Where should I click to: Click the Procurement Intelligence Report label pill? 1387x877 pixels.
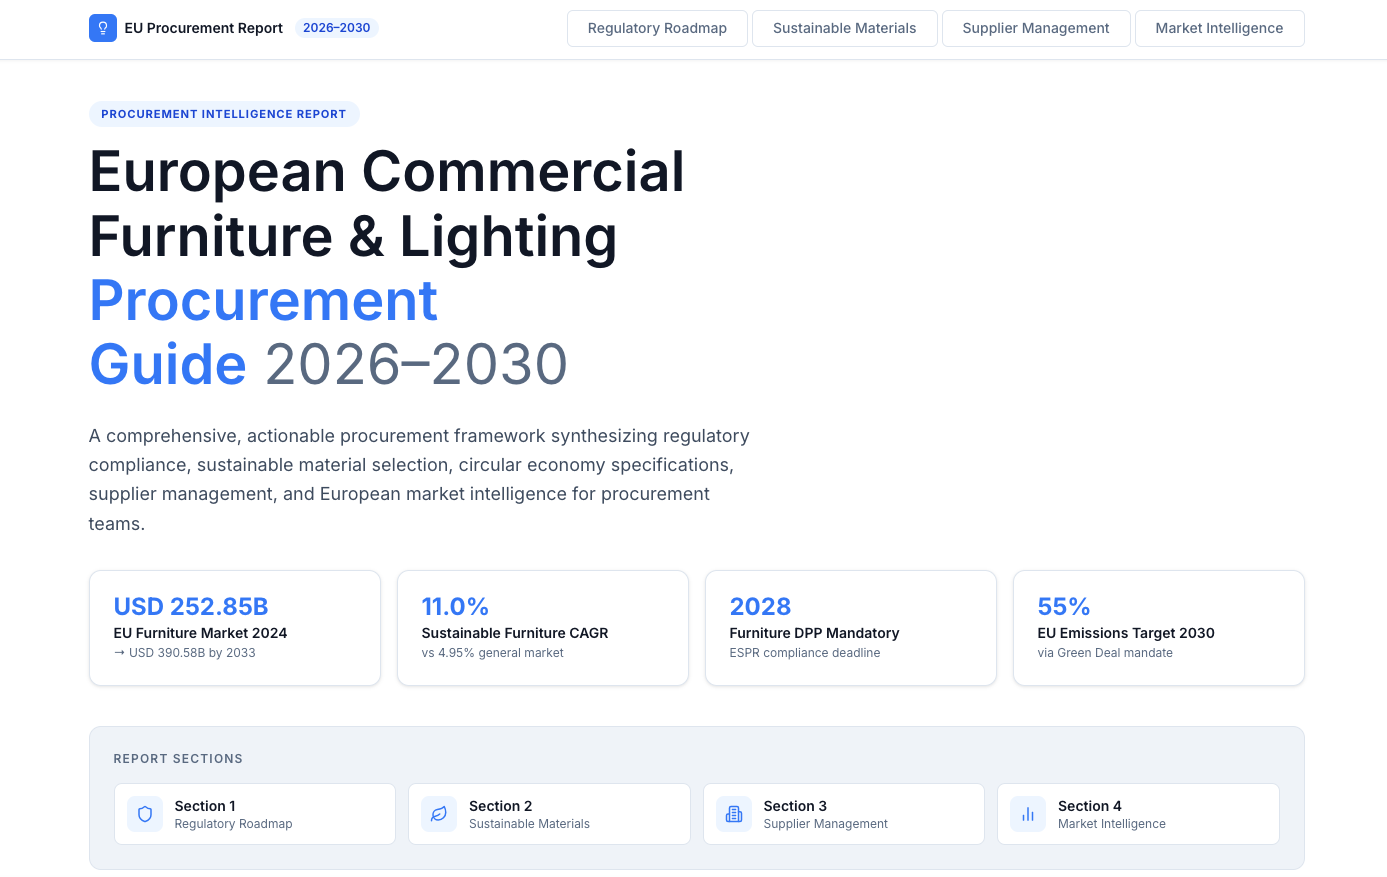point(224,114)
